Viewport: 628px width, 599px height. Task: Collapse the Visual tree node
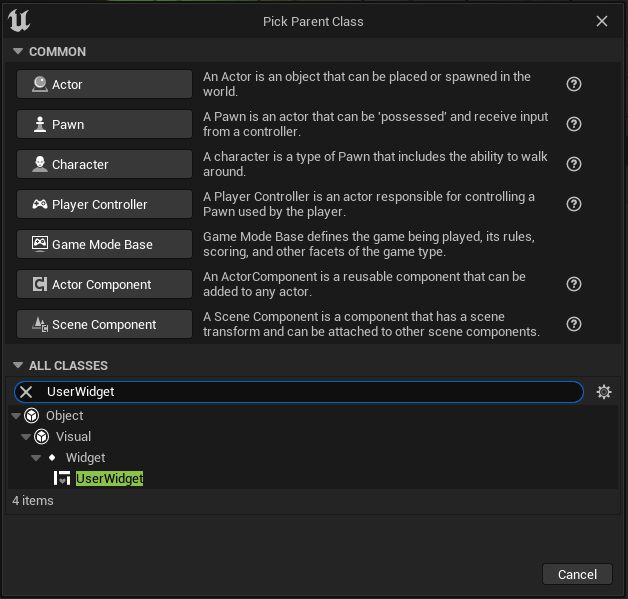[x=26, y=437]
